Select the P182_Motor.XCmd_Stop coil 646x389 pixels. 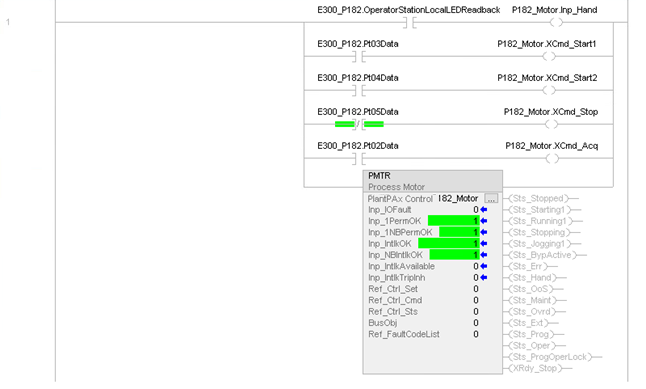[551, 124]
